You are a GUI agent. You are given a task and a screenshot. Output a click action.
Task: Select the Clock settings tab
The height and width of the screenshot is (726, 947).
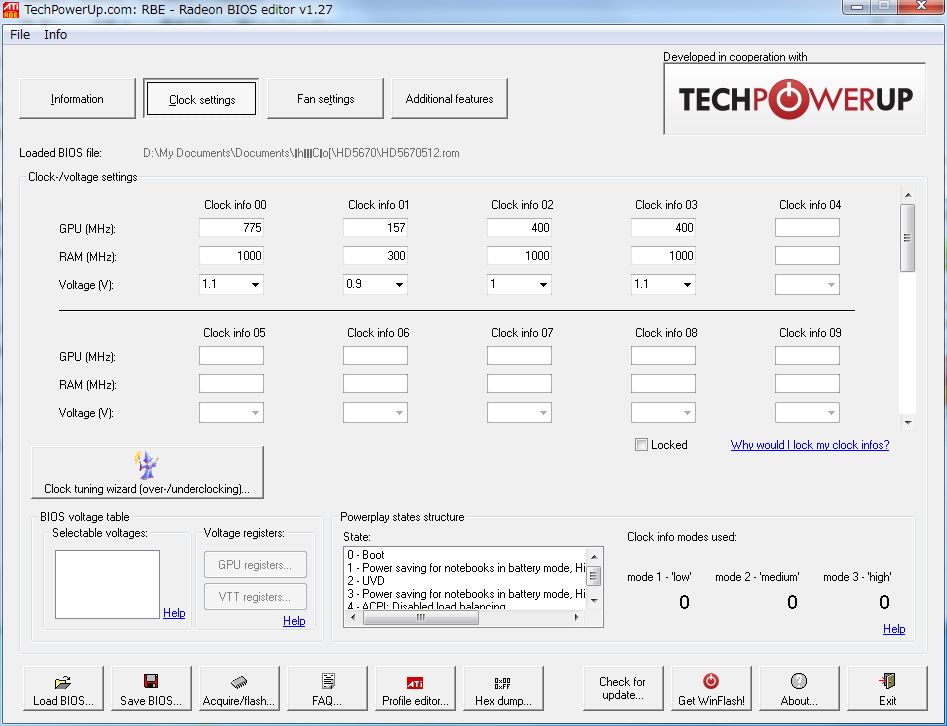[202, 99]
